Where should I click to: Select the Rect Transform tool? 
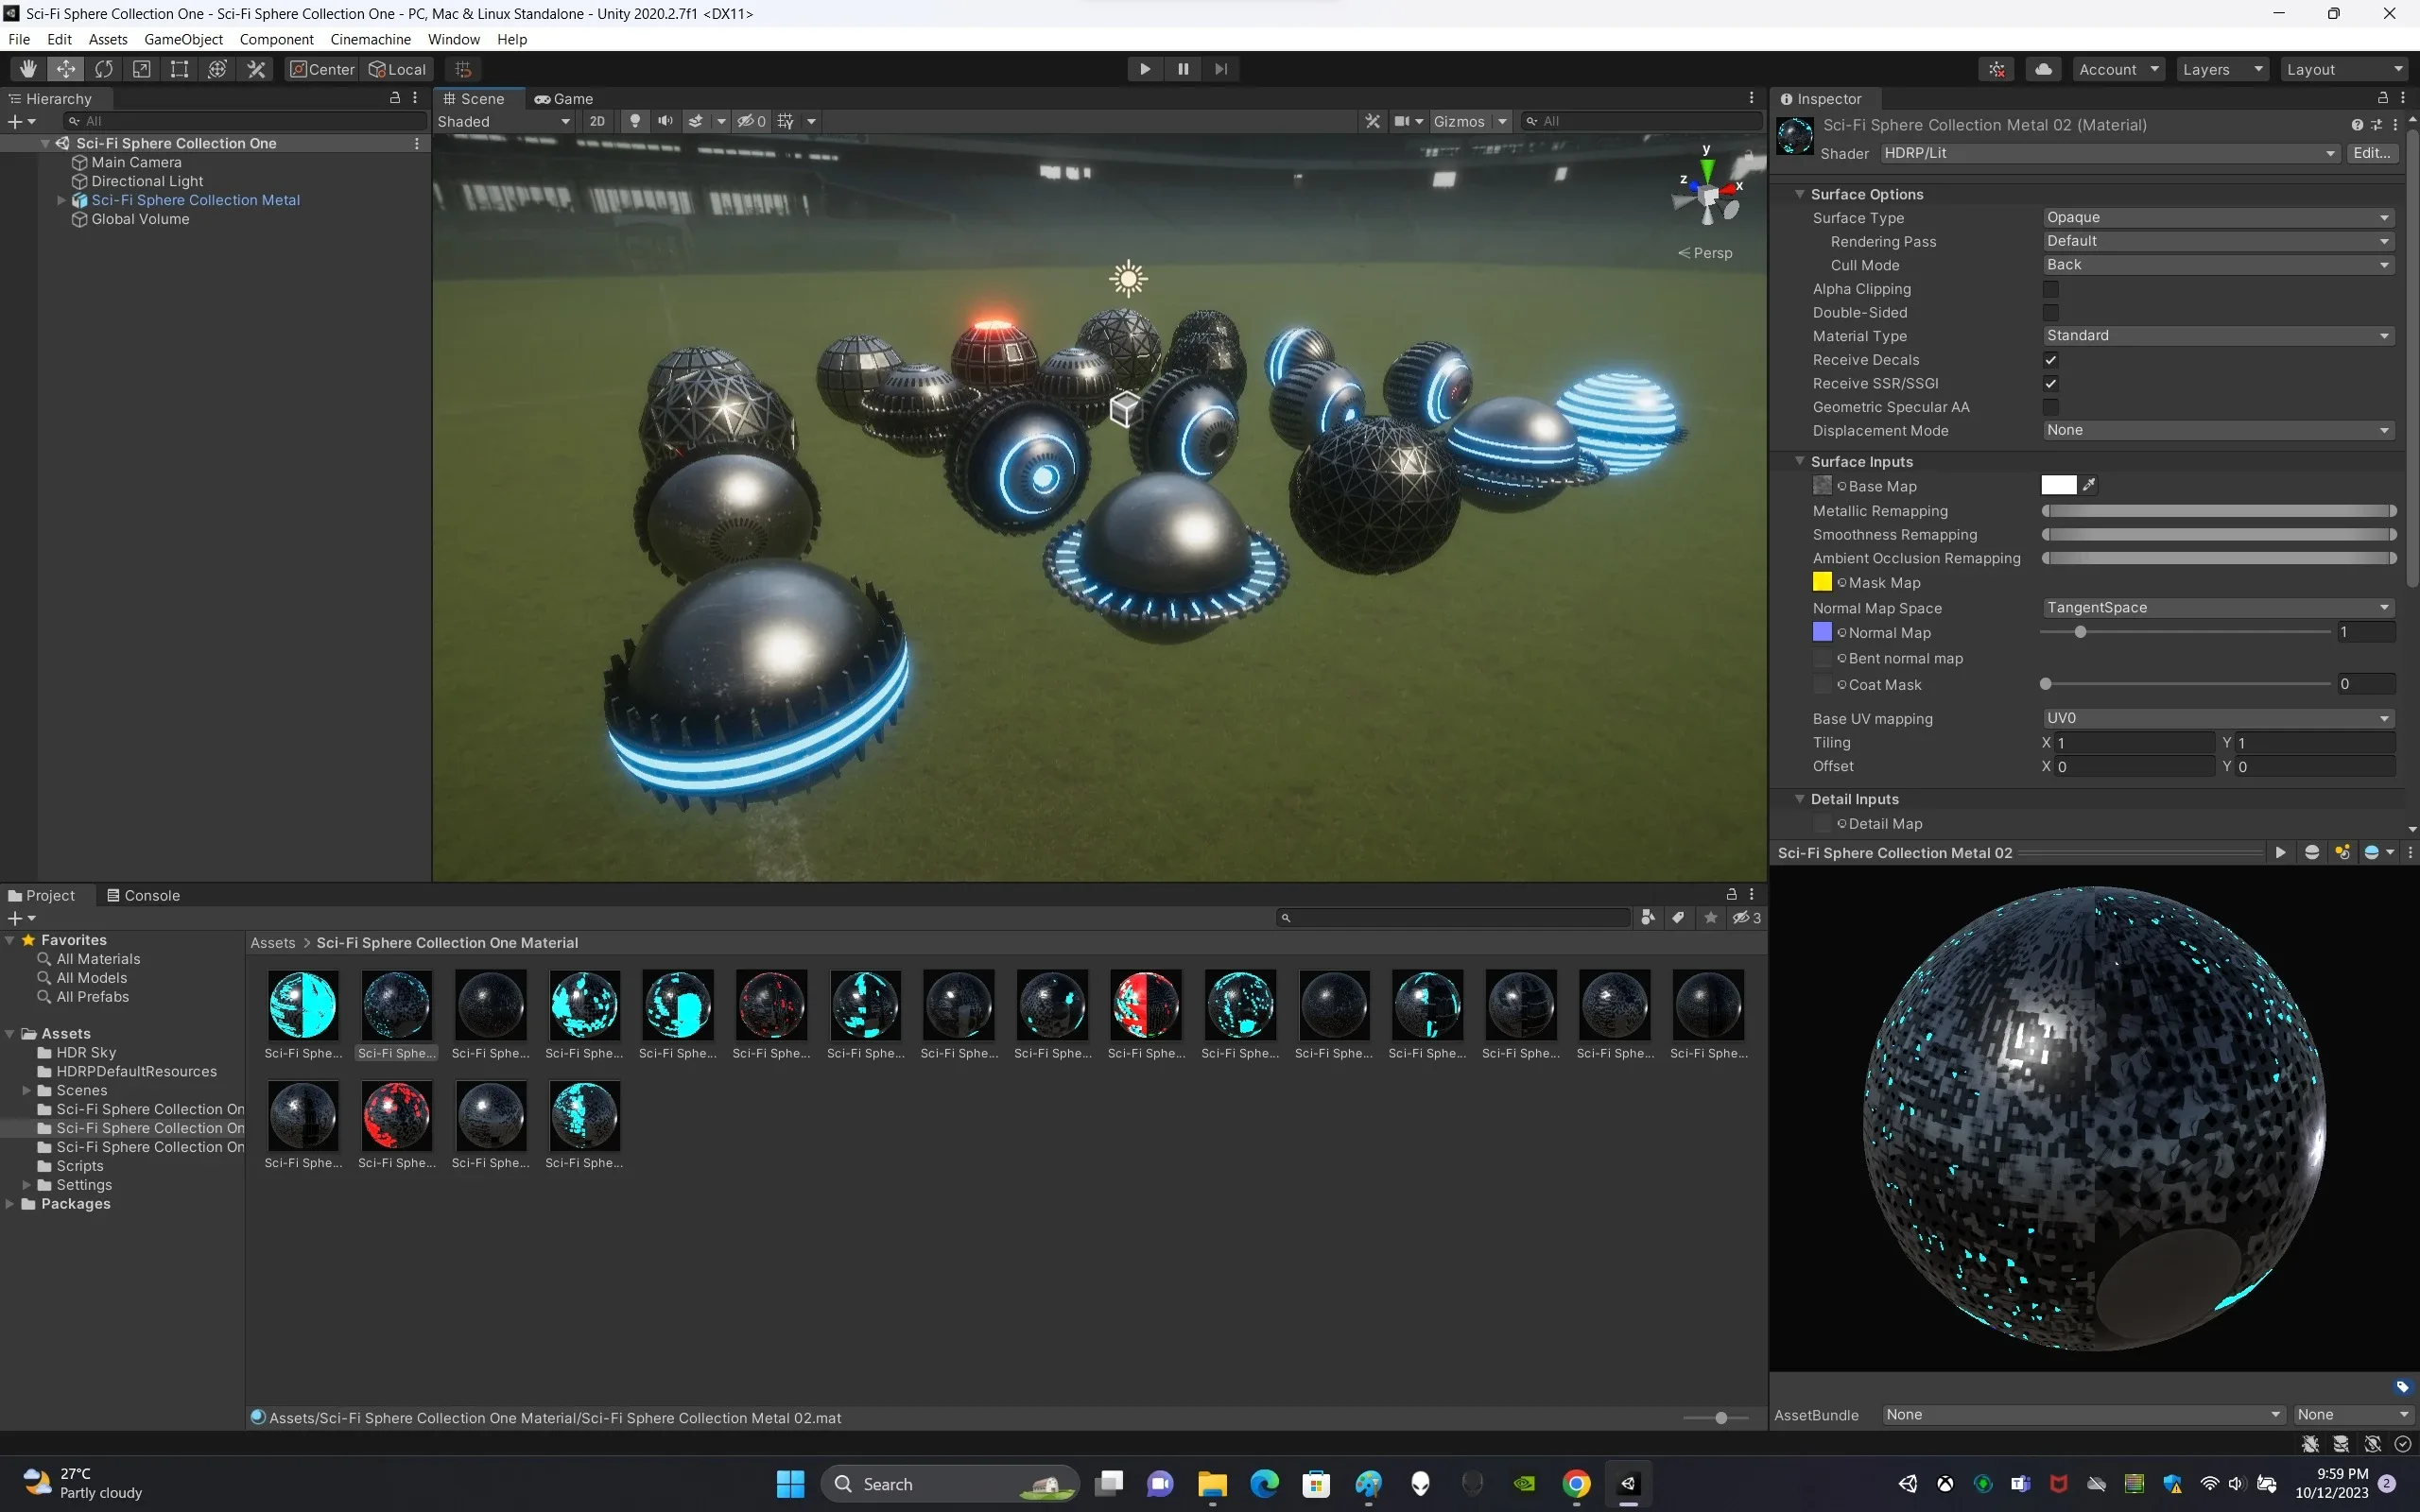click(179, 69)
